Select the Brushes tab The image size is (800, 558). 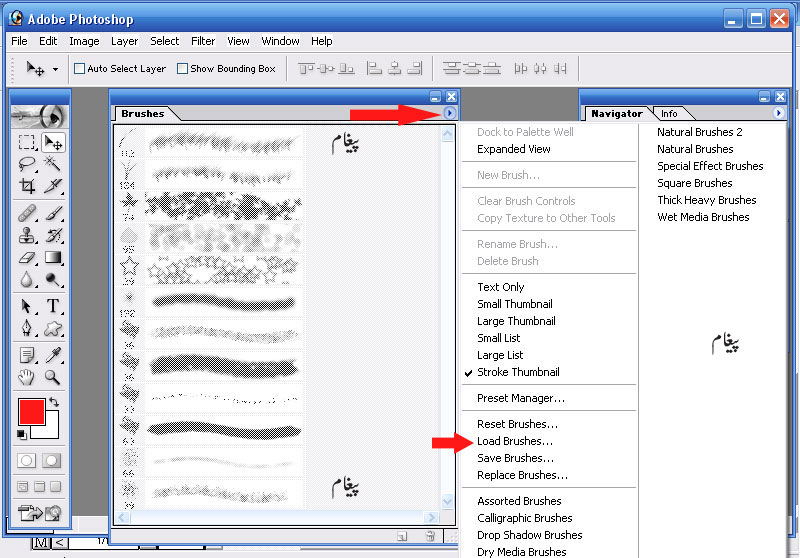click(143, 114)
